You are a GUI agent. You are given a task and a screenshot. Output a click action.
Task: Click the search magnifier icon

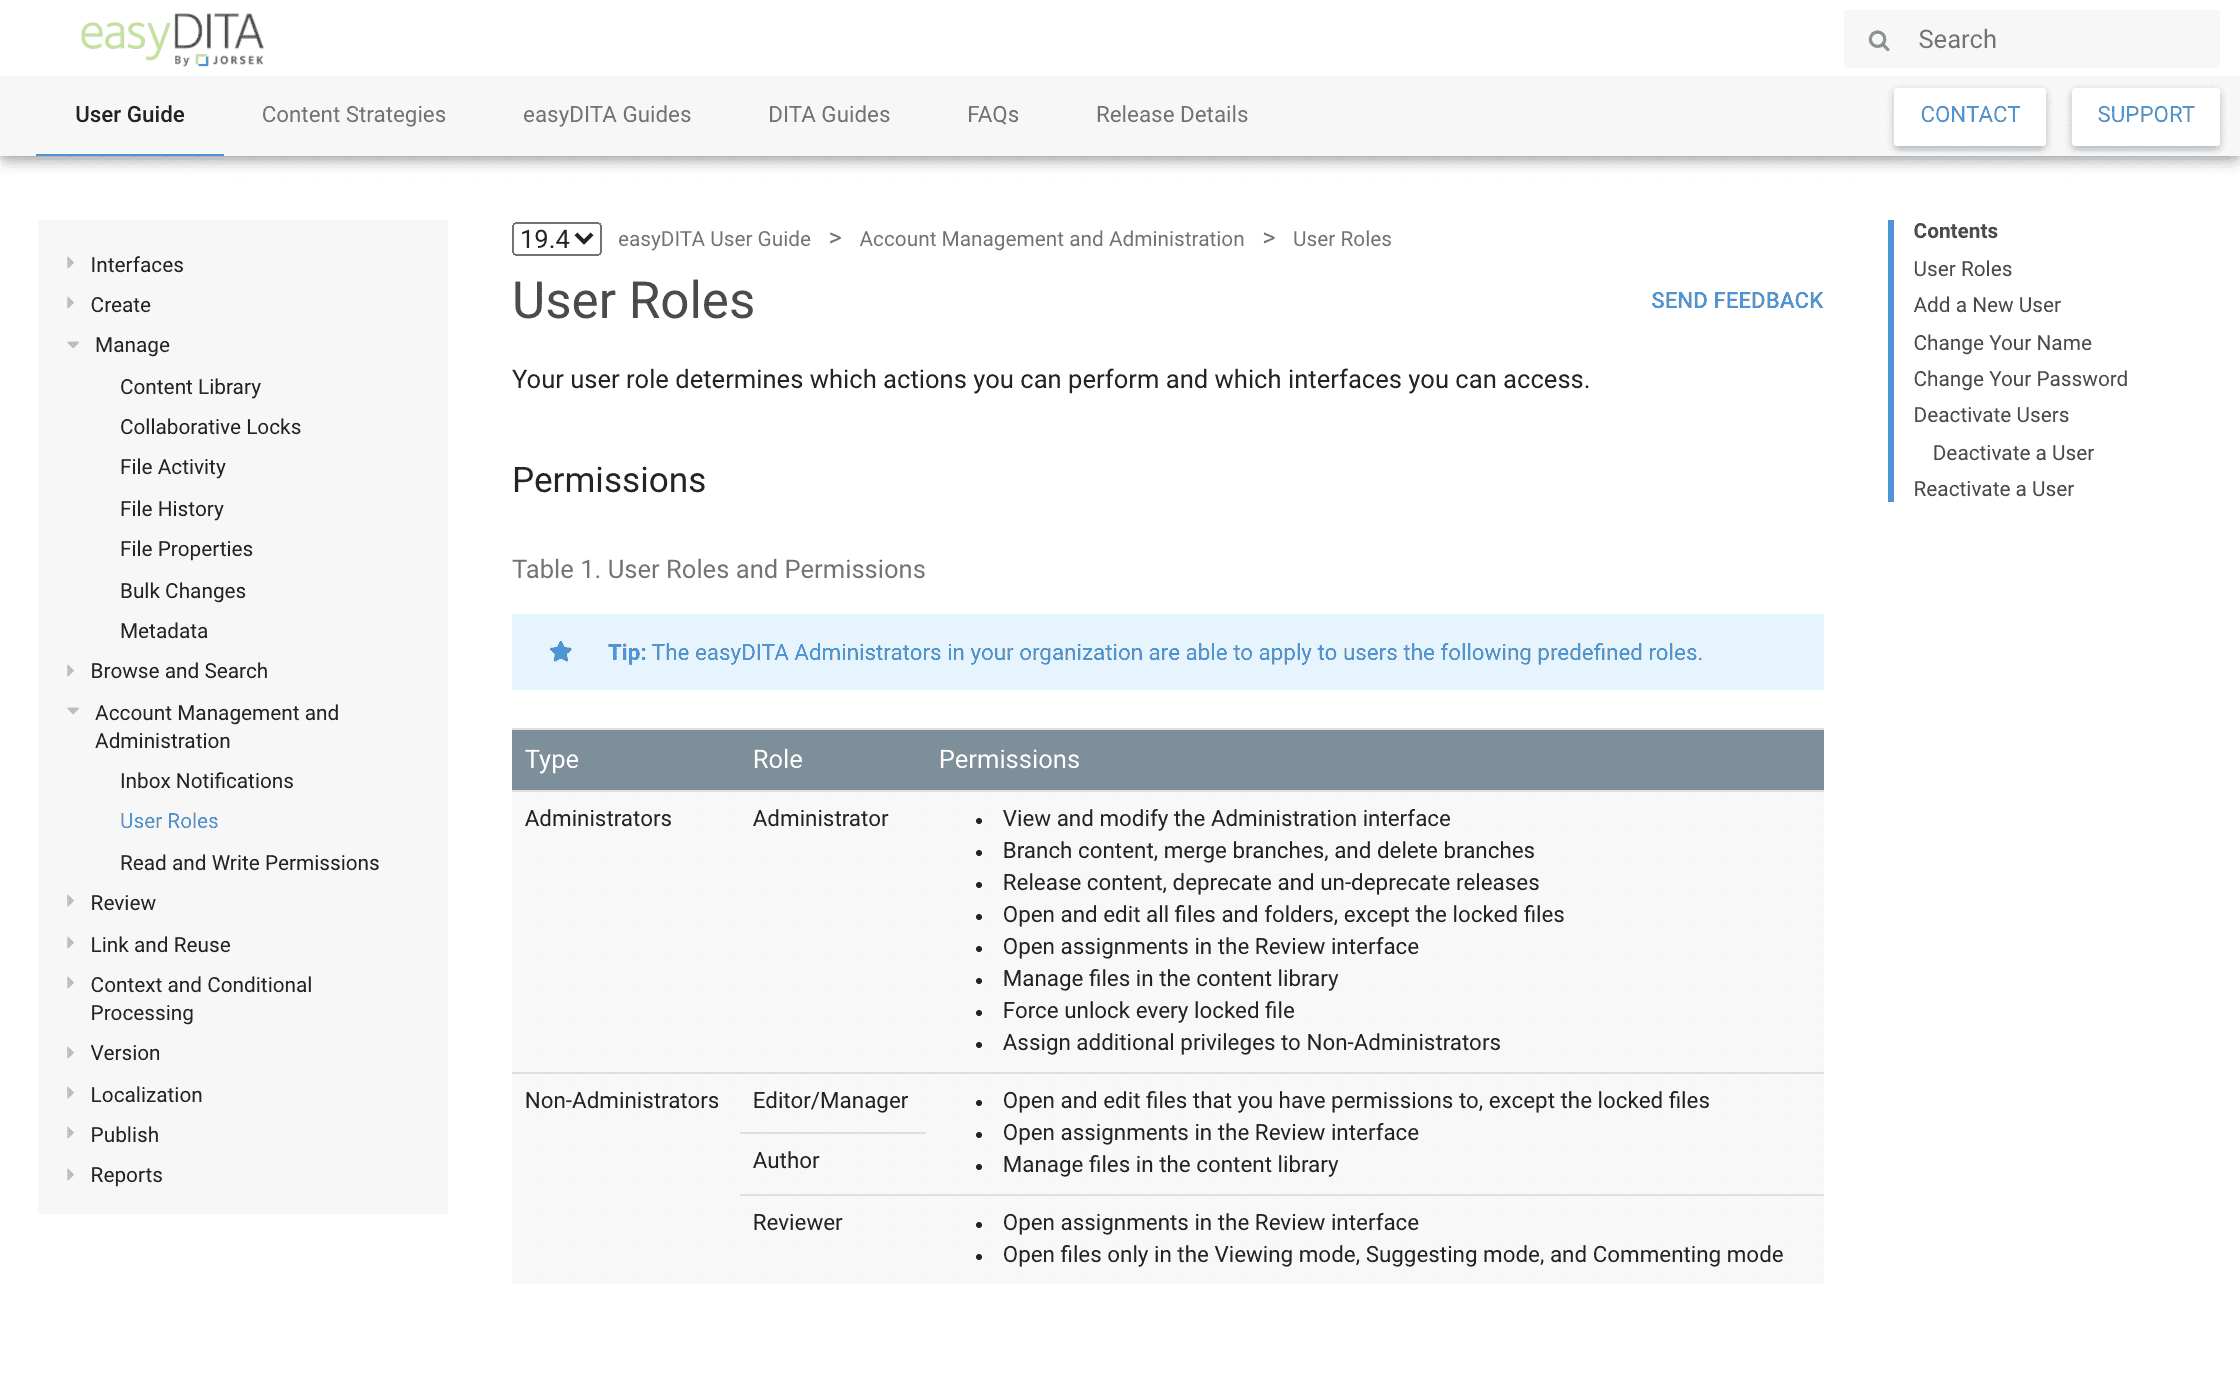click(1879, 40)
